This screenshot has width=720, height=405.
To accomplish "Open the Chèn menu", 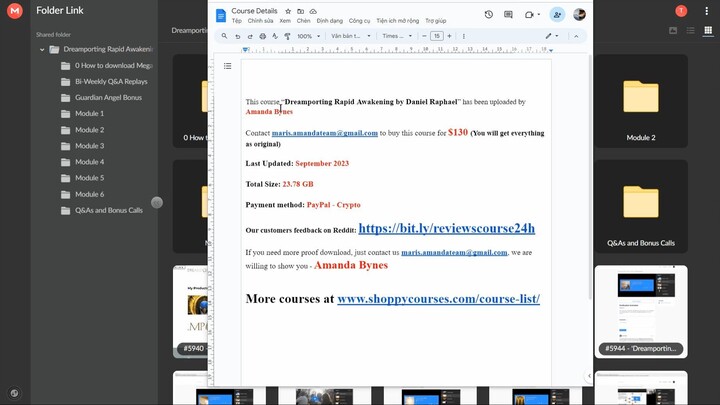I will pos(303,20).
